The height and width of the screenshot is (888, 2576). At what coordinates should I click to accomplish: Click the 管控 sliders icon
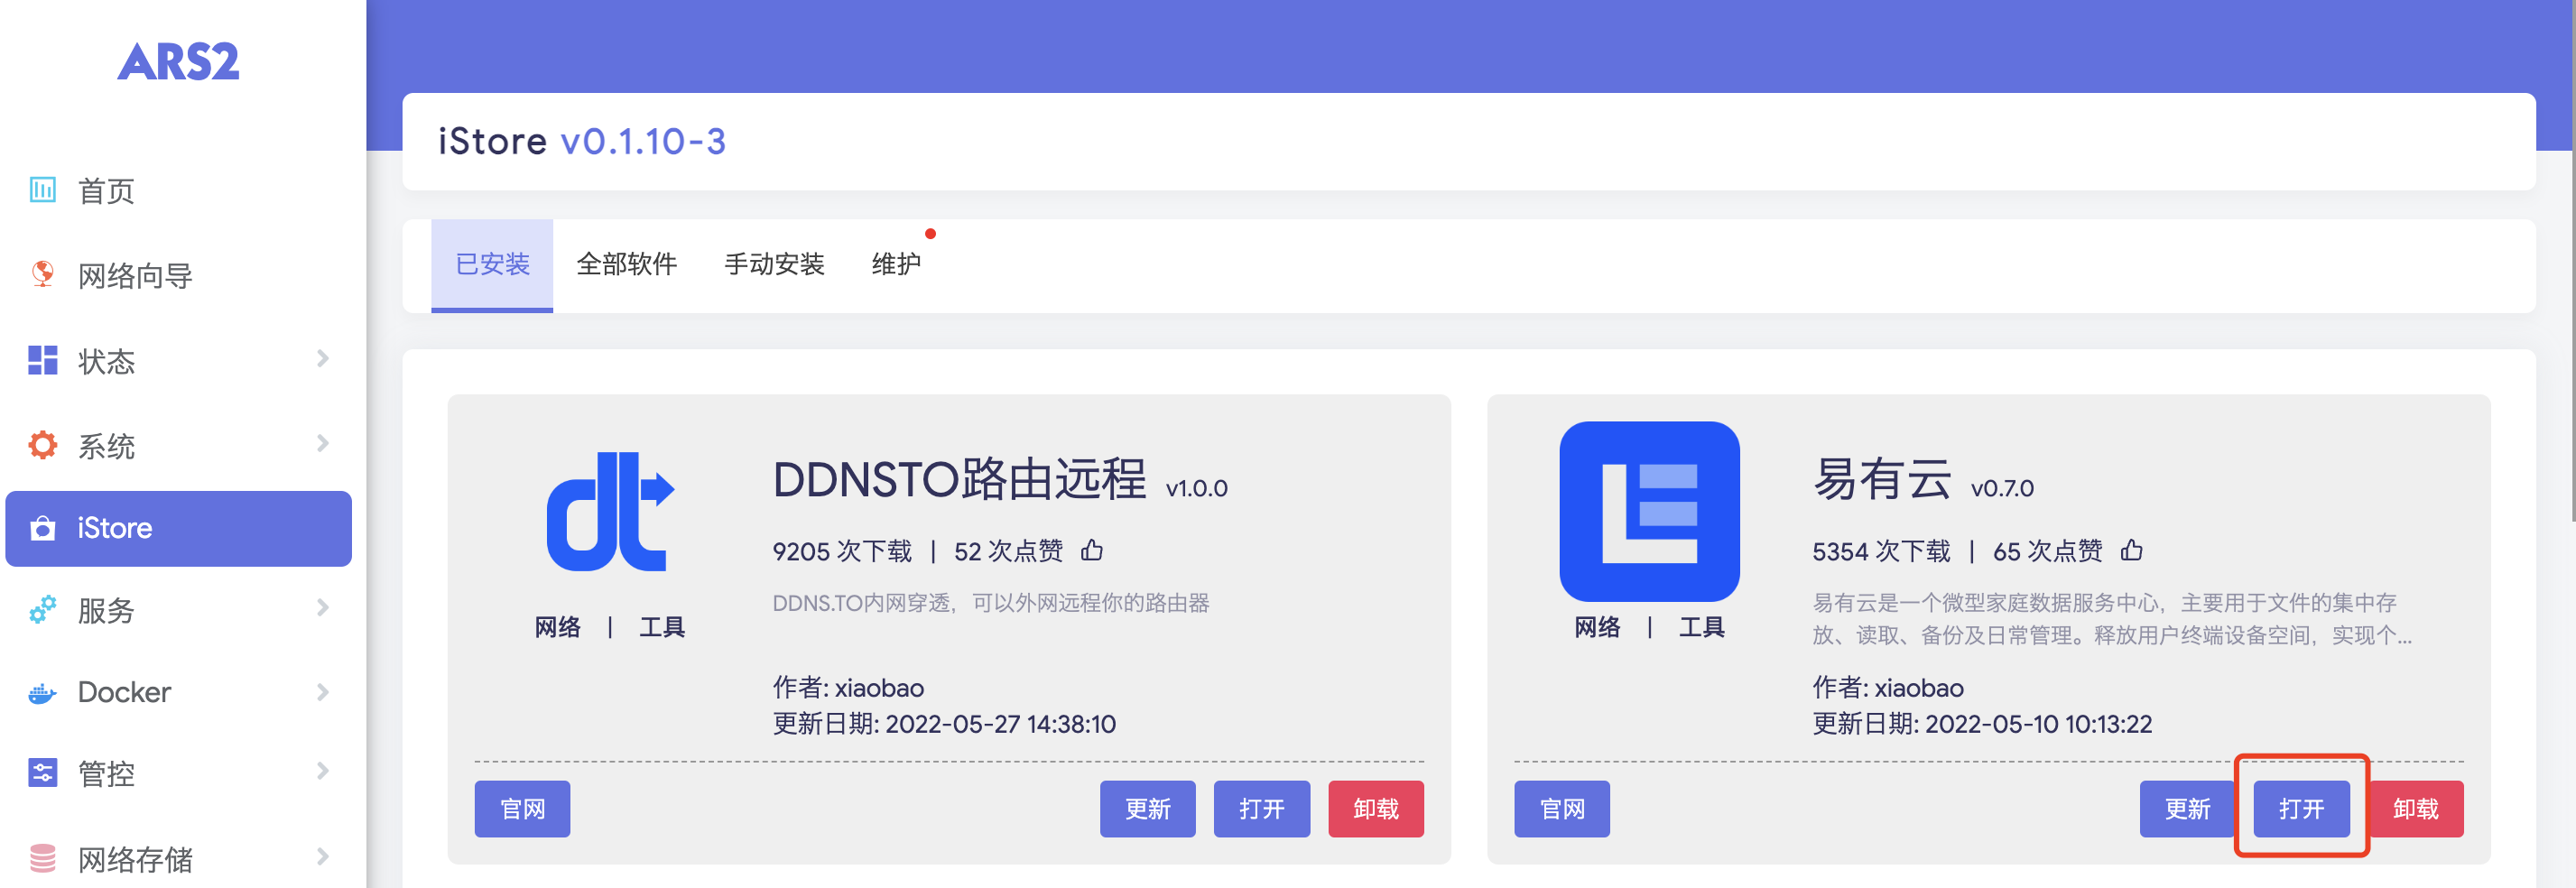[x=42, y=773]
